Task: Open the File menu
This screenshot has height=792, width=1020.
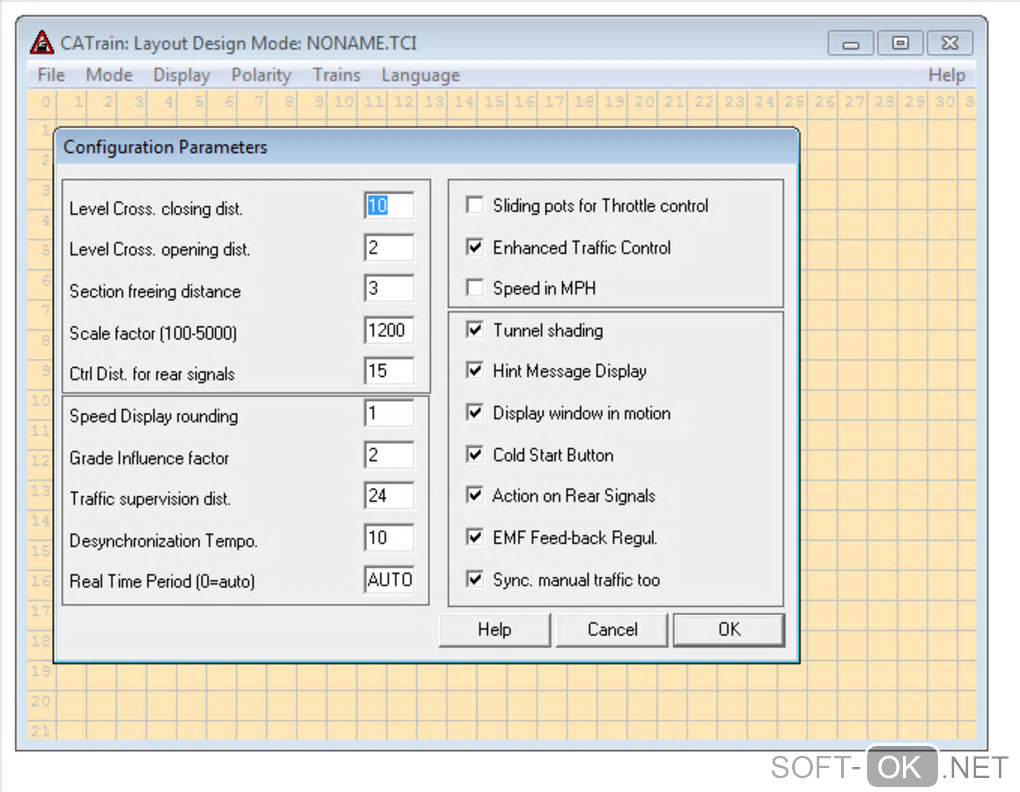Action: pos(51,75)
